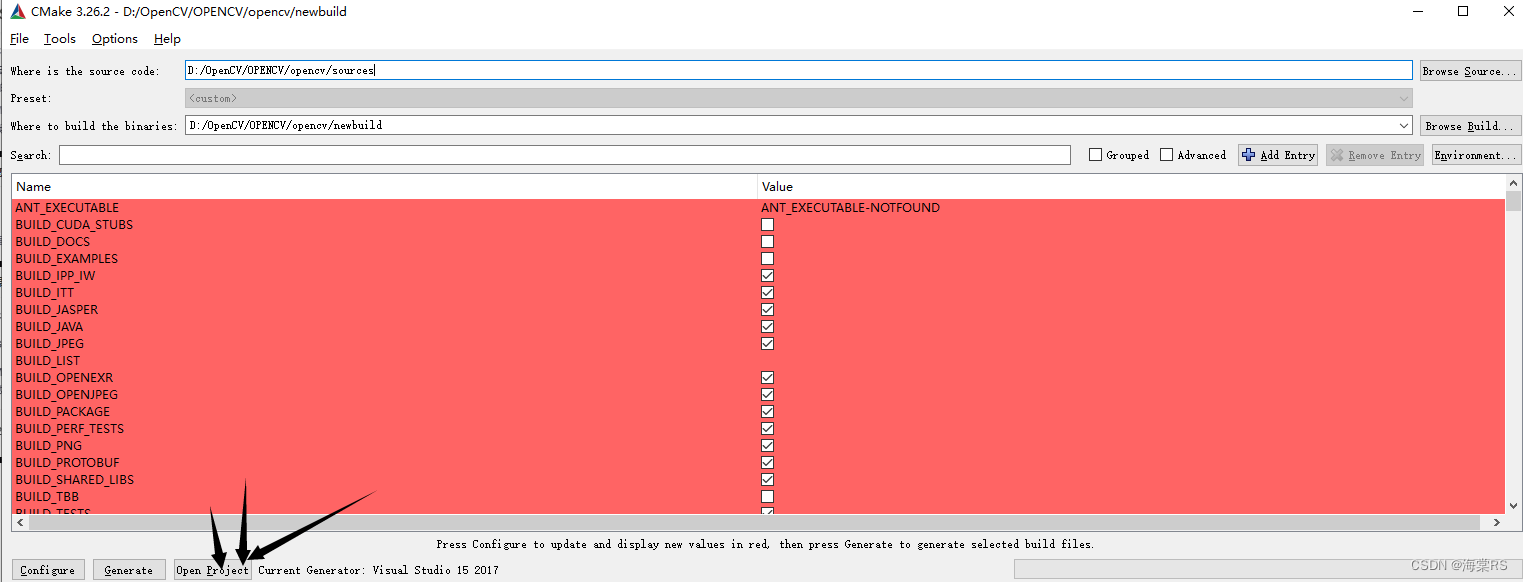Click the horizontal scrollbar left arrow
Screen dimensions: 1523x582
point(20,523)
